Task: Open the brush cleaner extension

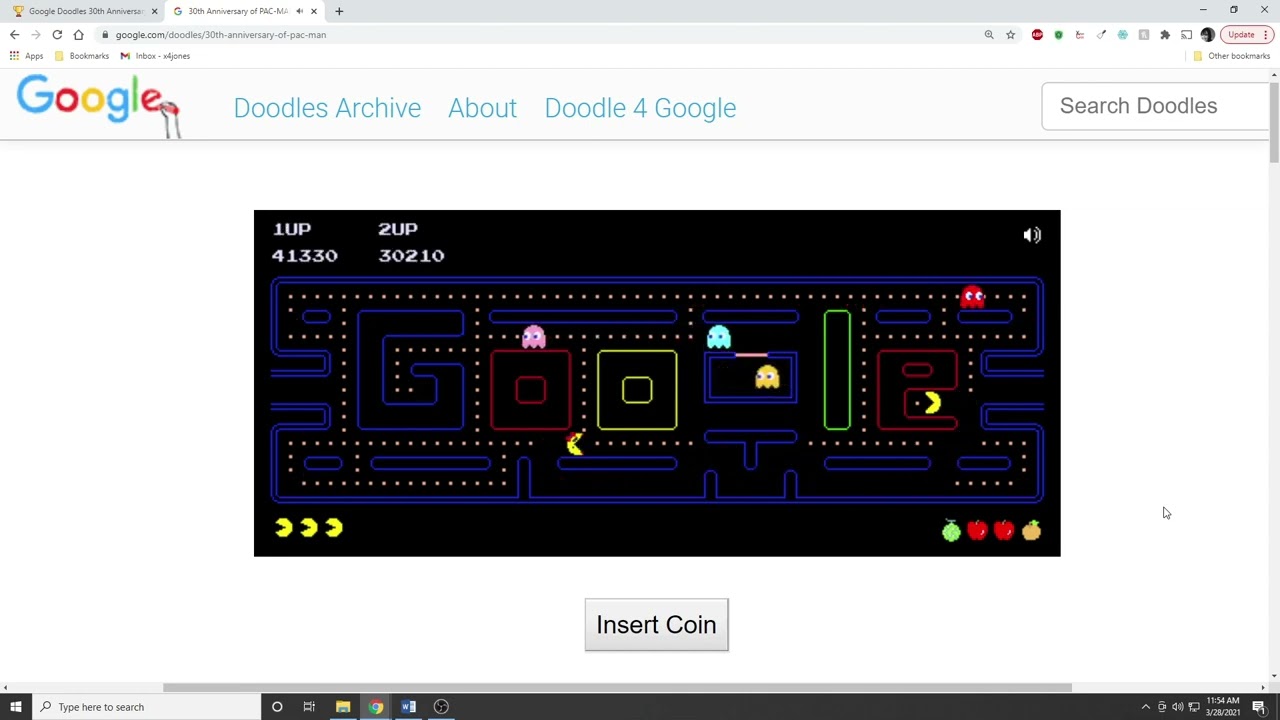Action: coord(1101,35)
